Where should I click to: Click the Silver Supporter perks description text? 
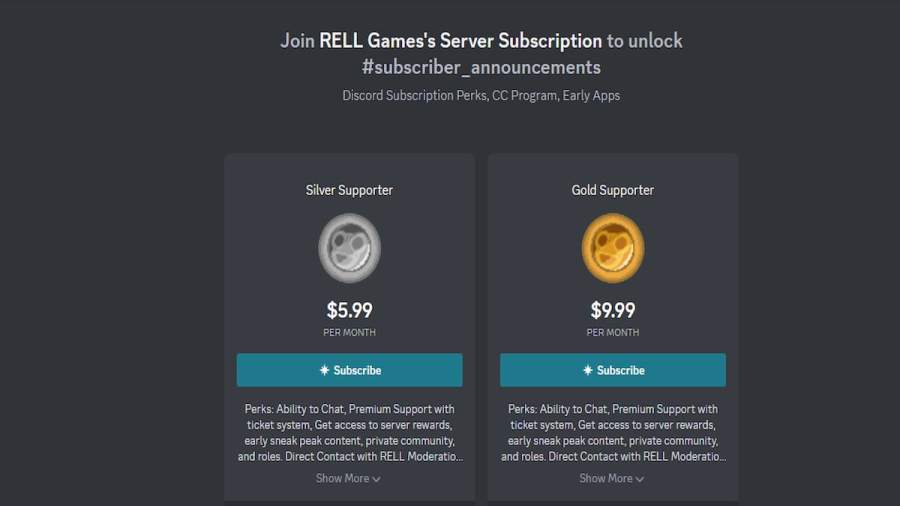(x=349, y=432)
